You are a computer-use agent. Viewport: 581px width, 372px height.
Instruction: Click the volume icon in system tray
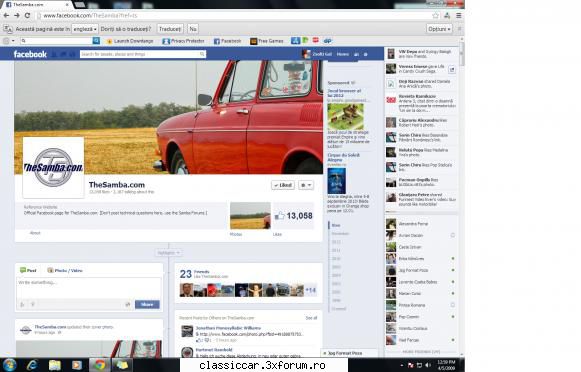pyautogui.click(x=429, y=365)
